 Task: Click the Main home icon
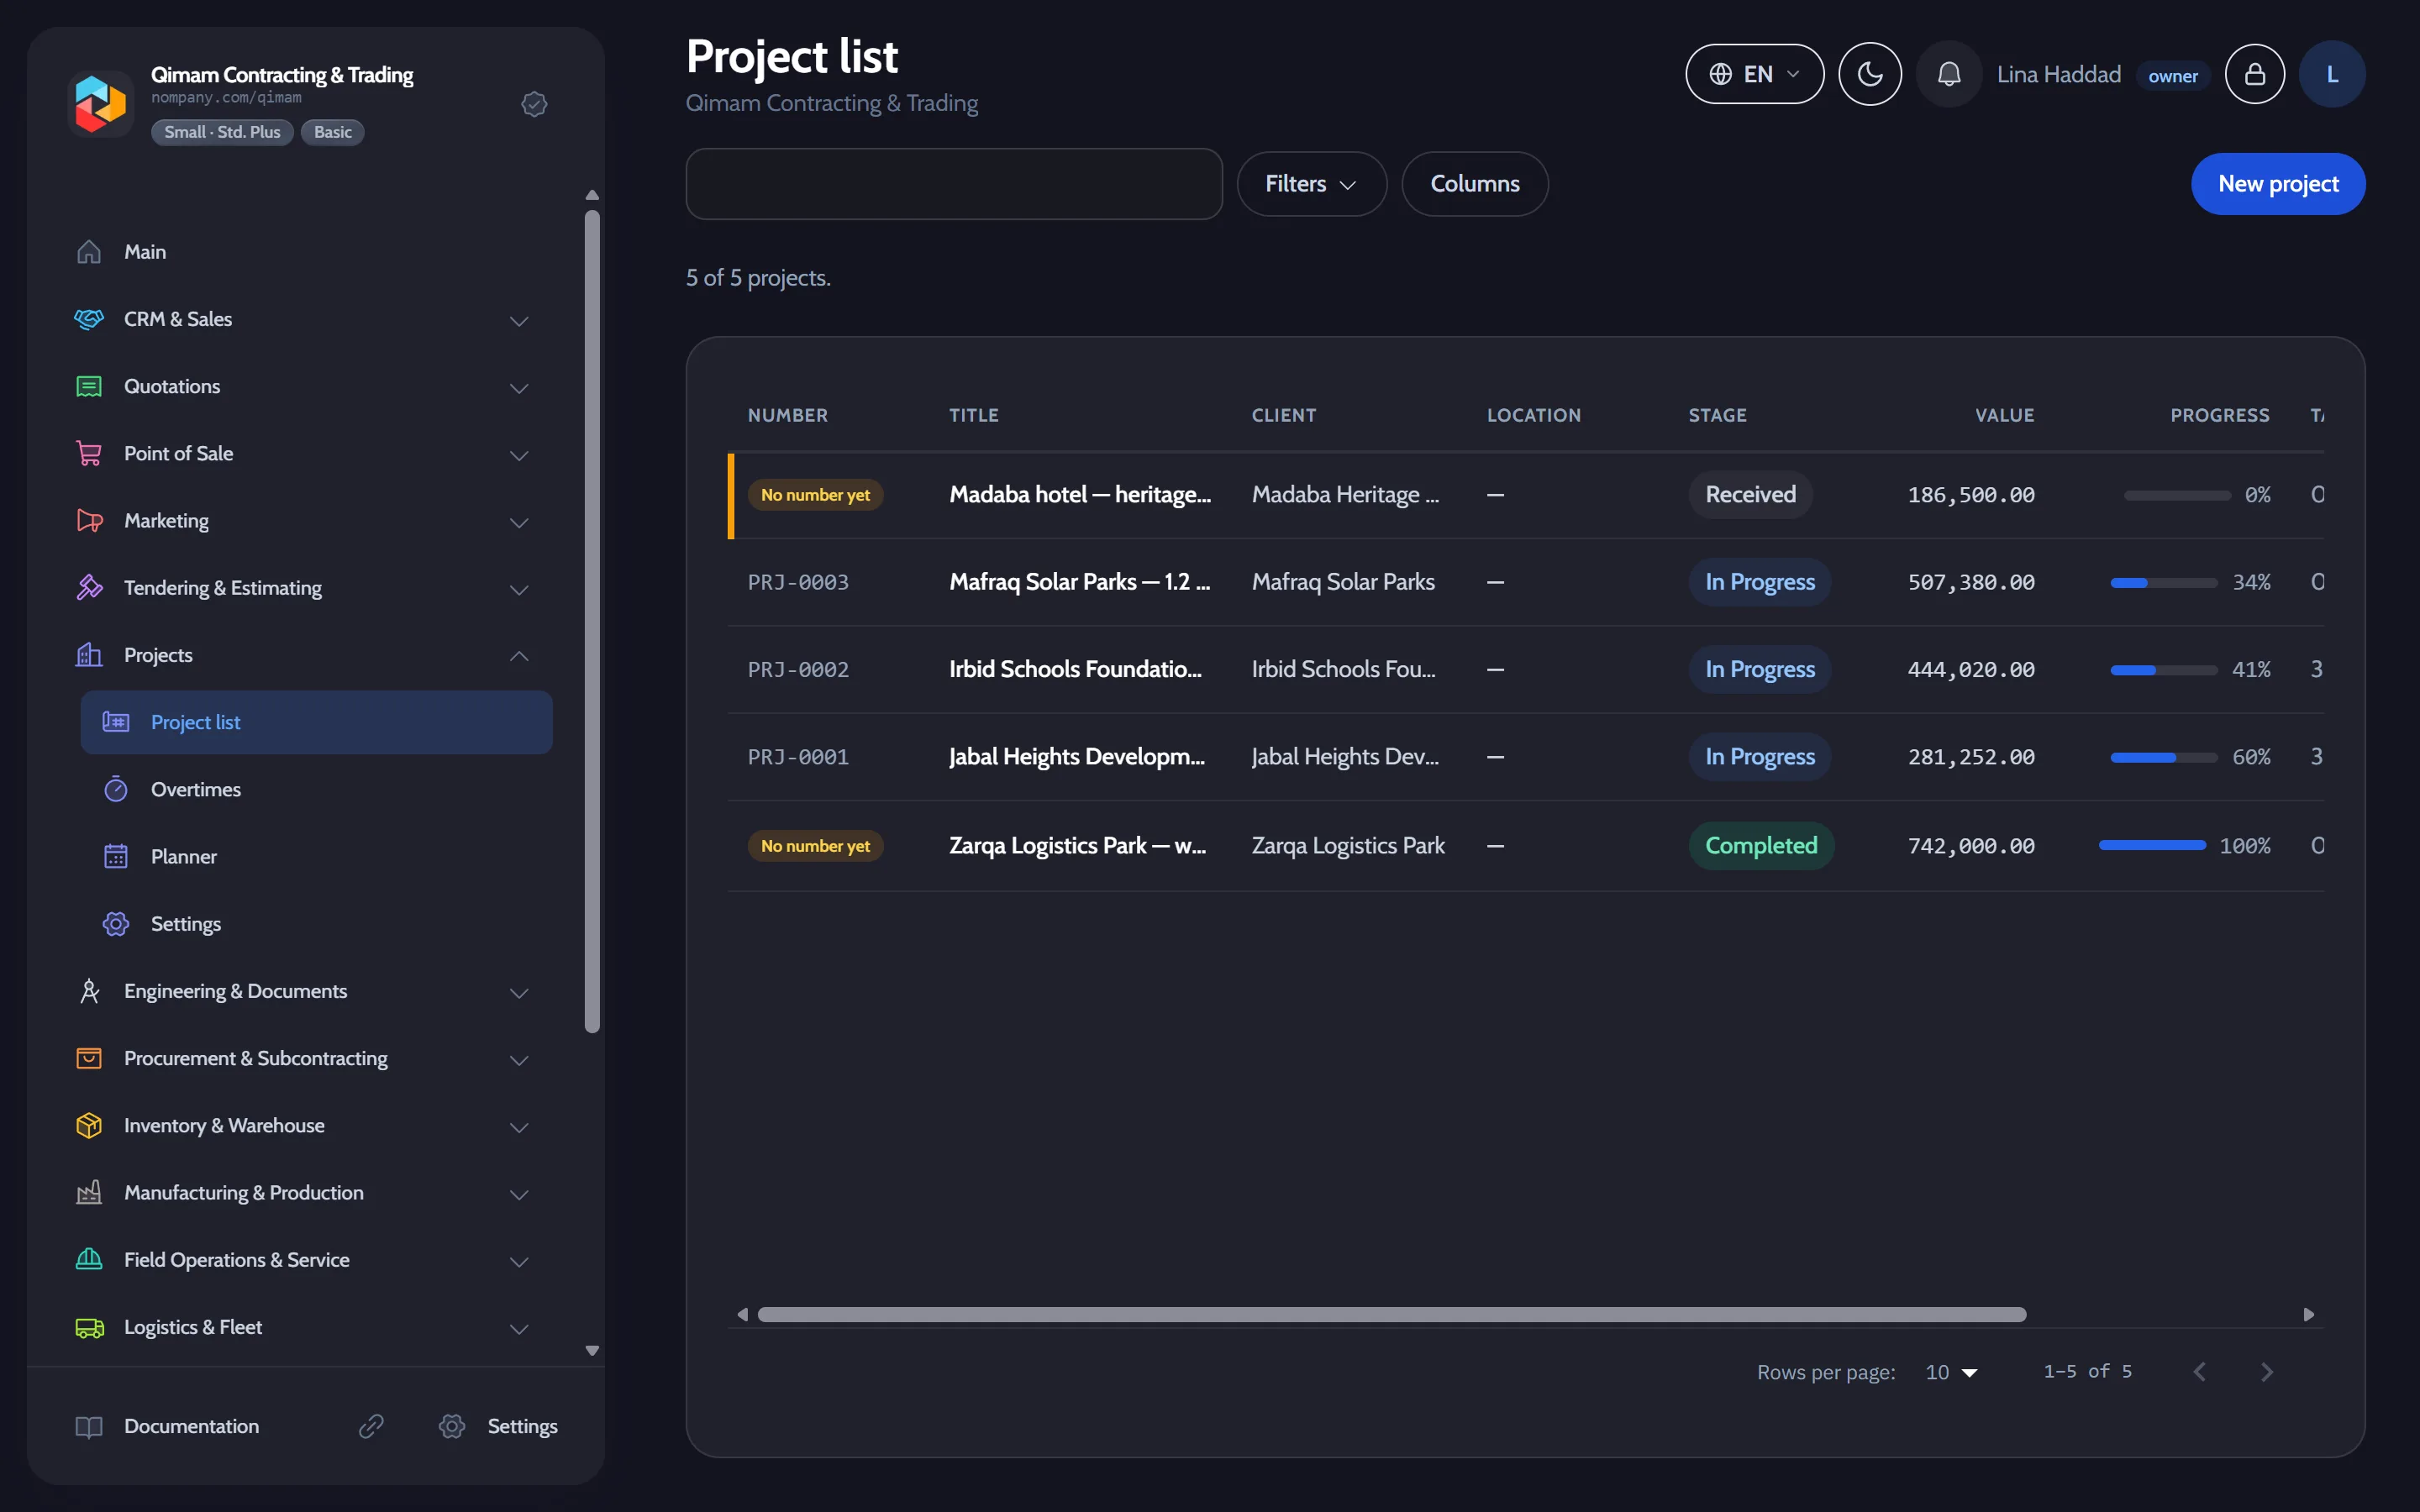click(89, 252)
